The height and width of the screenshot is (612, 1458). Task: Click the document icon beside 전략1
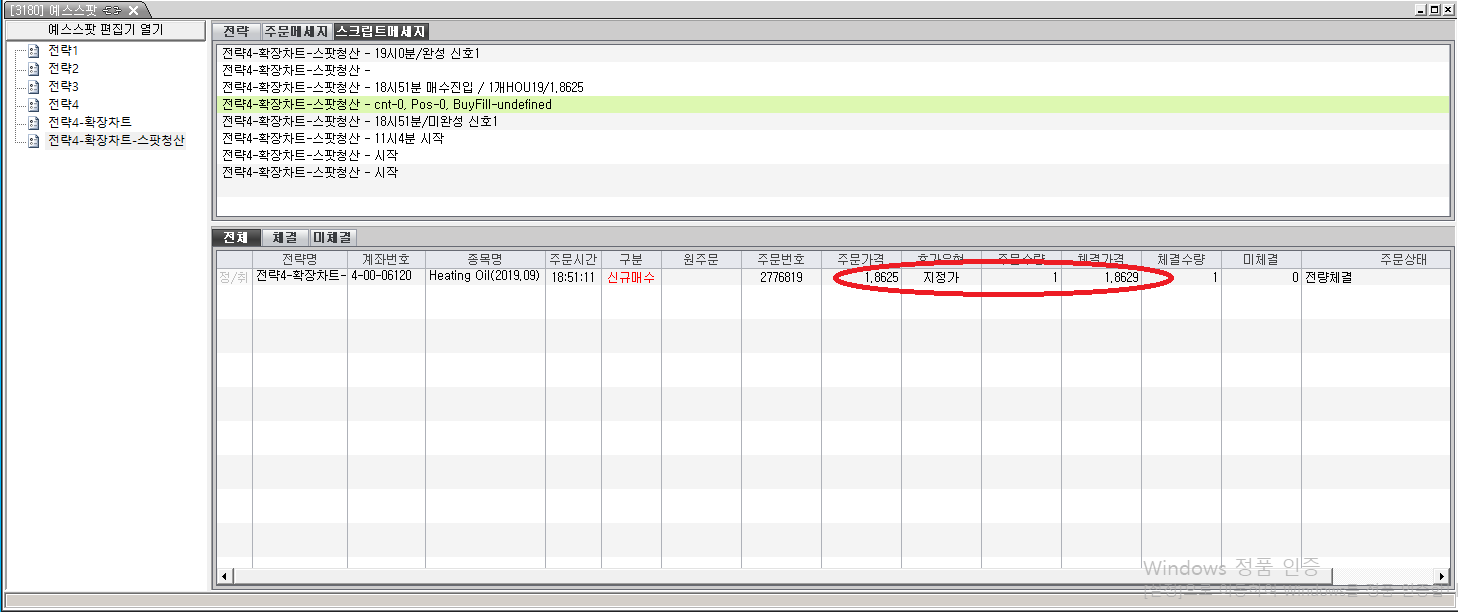(33, 51)
